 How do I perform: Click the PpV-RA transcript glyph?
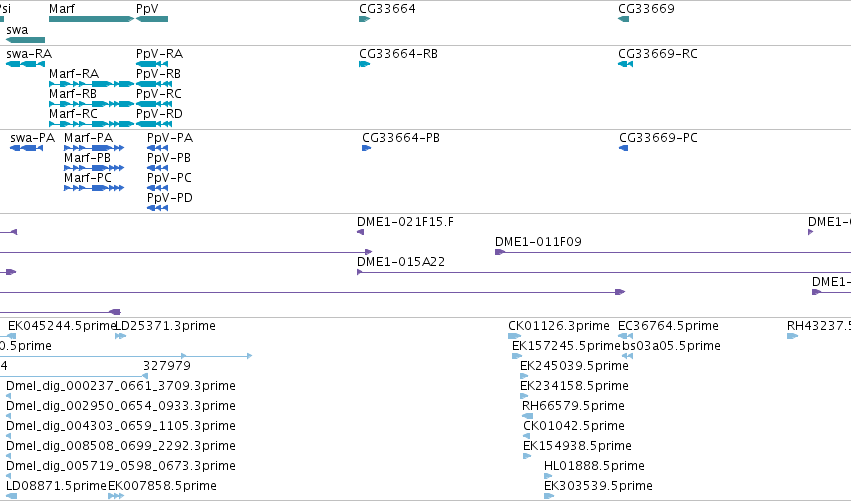(152, 64)
